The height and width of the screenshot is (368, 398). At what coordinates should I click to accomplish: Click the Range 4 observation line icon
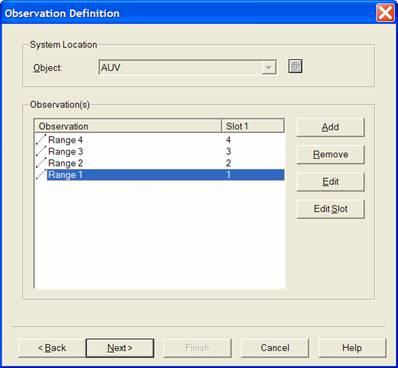pyautogui.click(x=41, y=139)
